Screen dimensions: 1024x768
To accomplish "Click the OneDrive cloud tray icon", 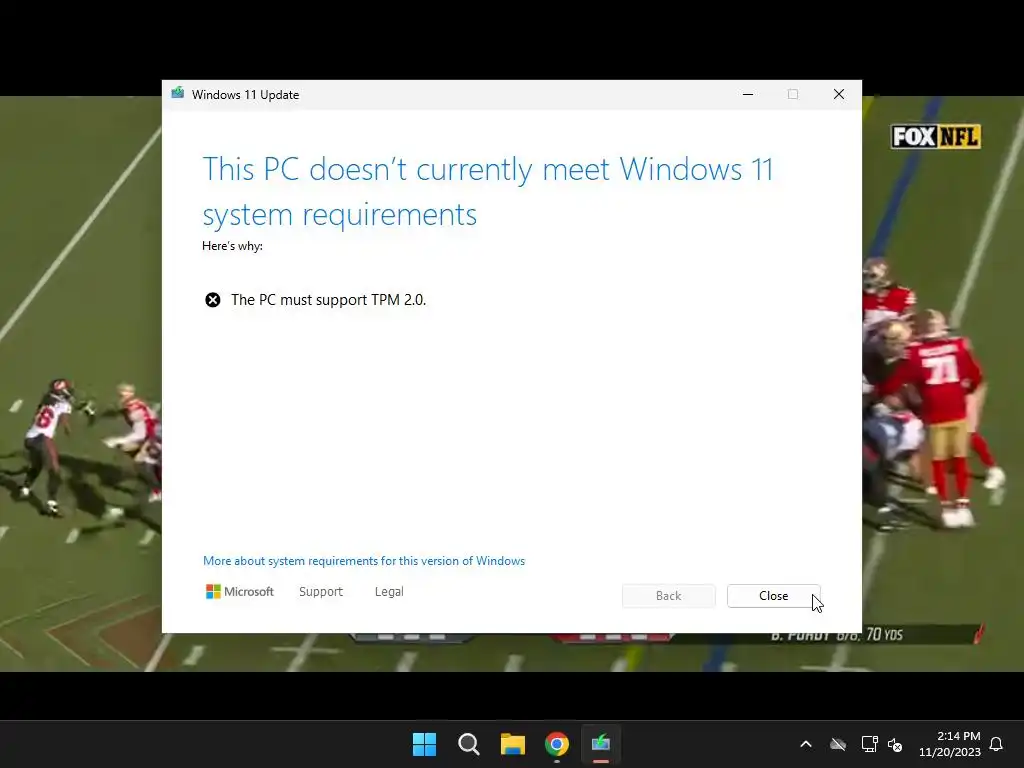I will tap(838, 744).
